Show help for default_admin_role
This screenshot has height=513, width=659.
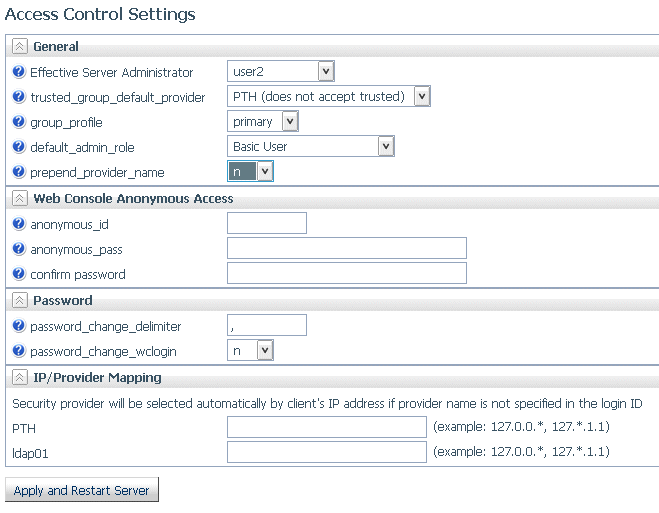point(18,147)
